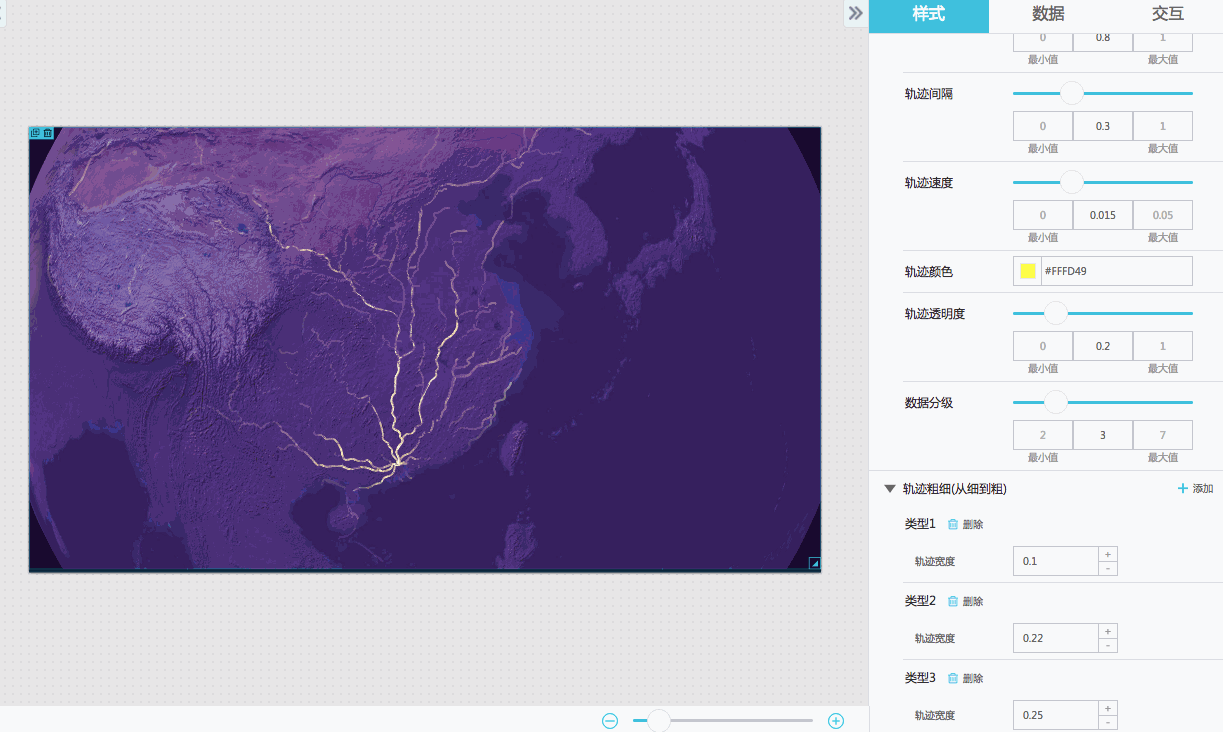The height and width of the screenshot is (732, 1223).
Task: Increase 类型2 轨迹宽度 with plus stepper
Action: click(x=1108, y=631)
